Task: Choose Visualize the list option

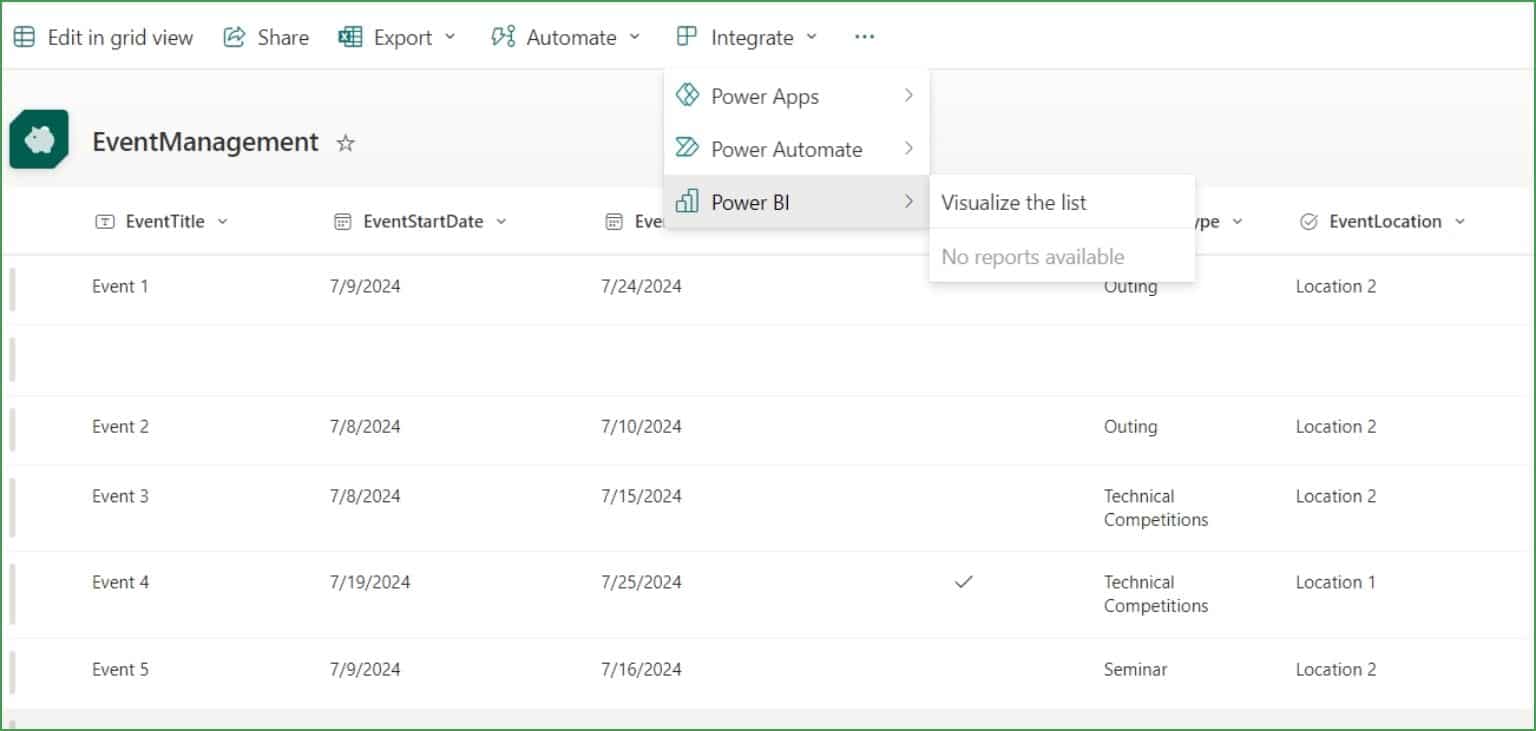Action: pyautogui.click(x=1062, y=202)
